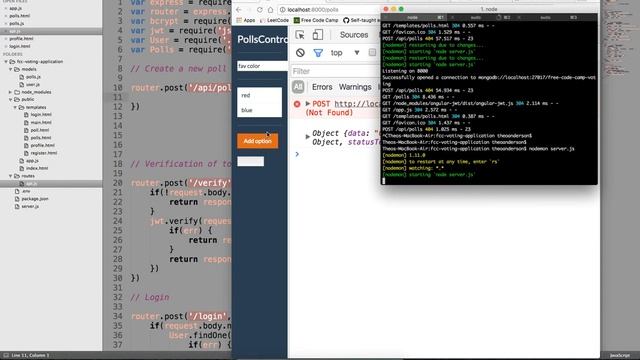Viewport: 640px width, 360px height.
Task: Click the PollsControl navbar brand
Action: click(262, 39)
